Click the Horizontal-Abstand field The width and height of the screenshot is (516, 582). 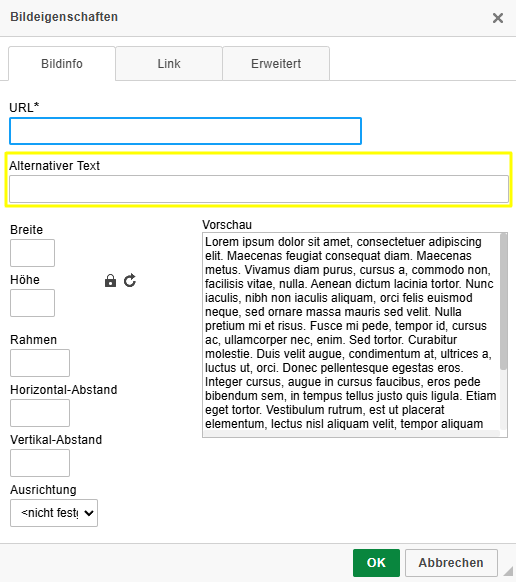point(40,413)
